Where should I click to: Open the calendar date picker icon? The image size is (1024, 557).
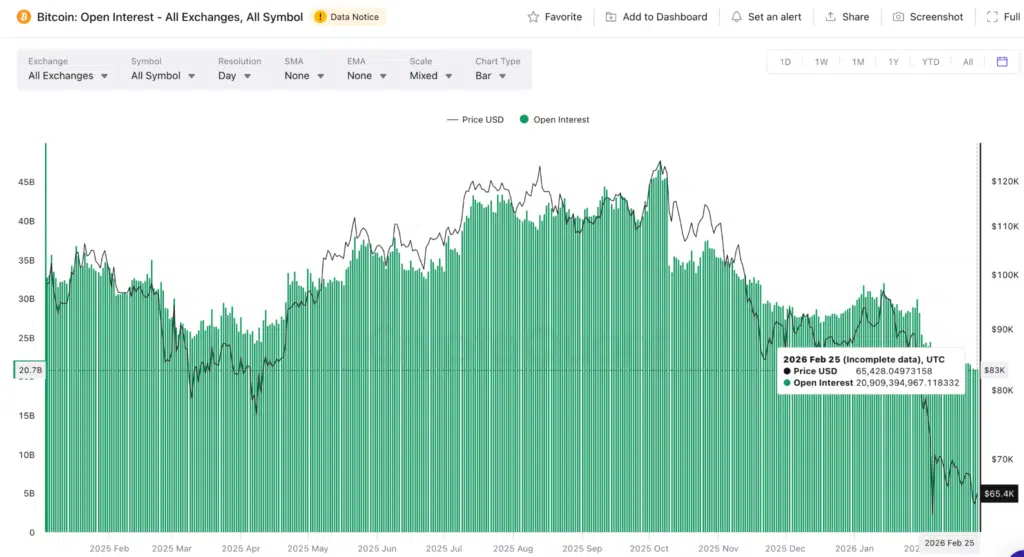pyautogui.click(x=1002, y=62)
